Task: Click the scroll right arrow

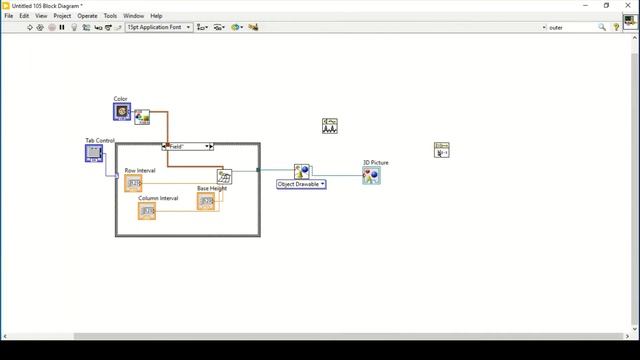Action: coord(627,336)
